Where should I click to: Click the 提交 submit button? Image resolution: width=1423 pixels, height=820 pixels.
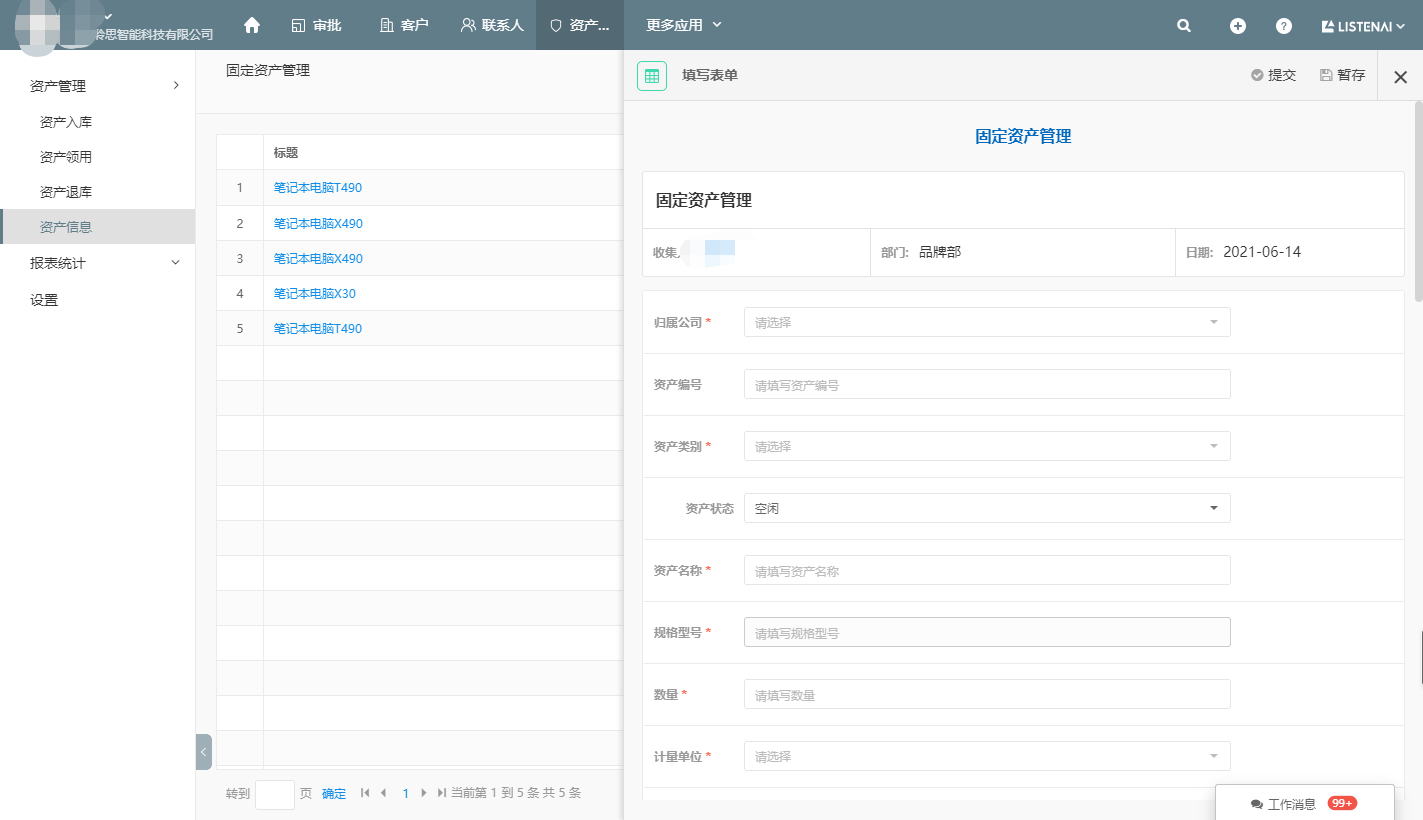tap(1273, 75)
